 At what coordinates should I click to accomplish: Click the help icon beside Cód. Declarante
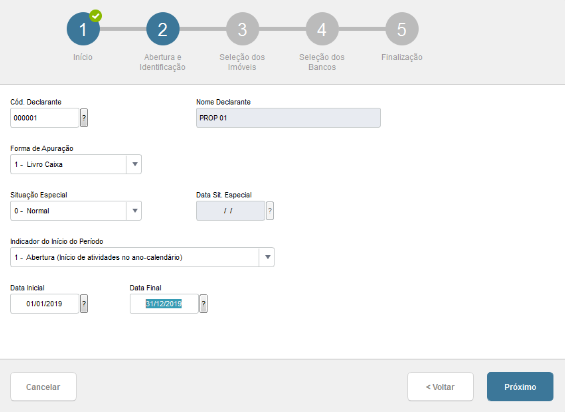point(84,118)
